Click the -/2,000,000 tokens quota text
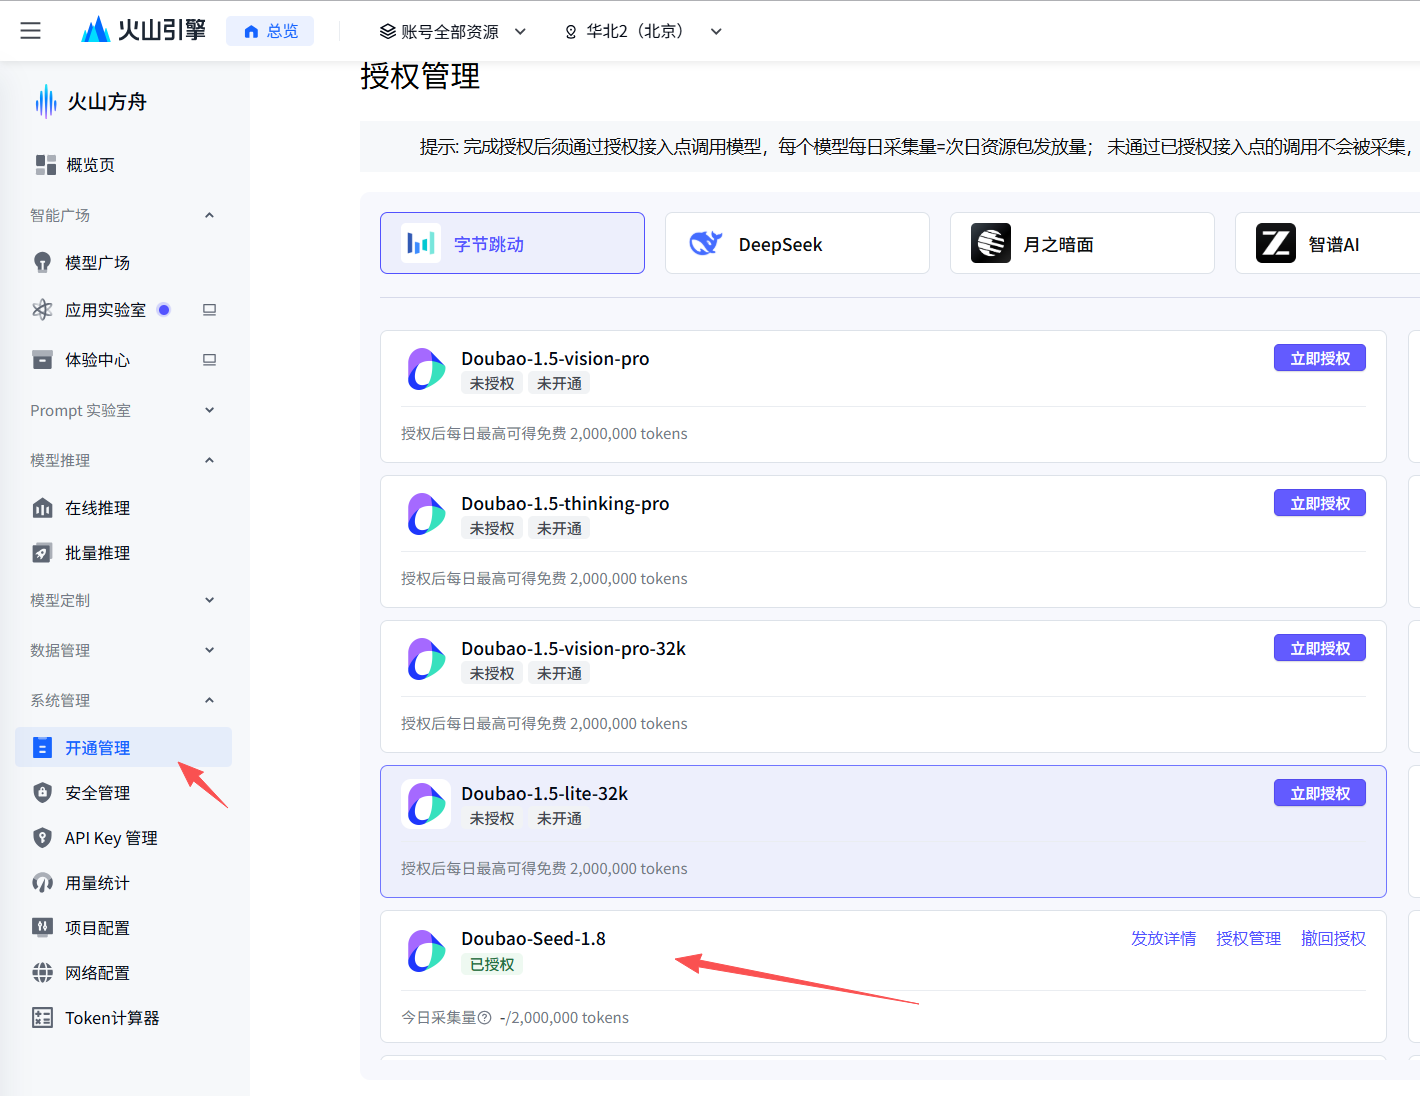 (x=564, y=1018)
